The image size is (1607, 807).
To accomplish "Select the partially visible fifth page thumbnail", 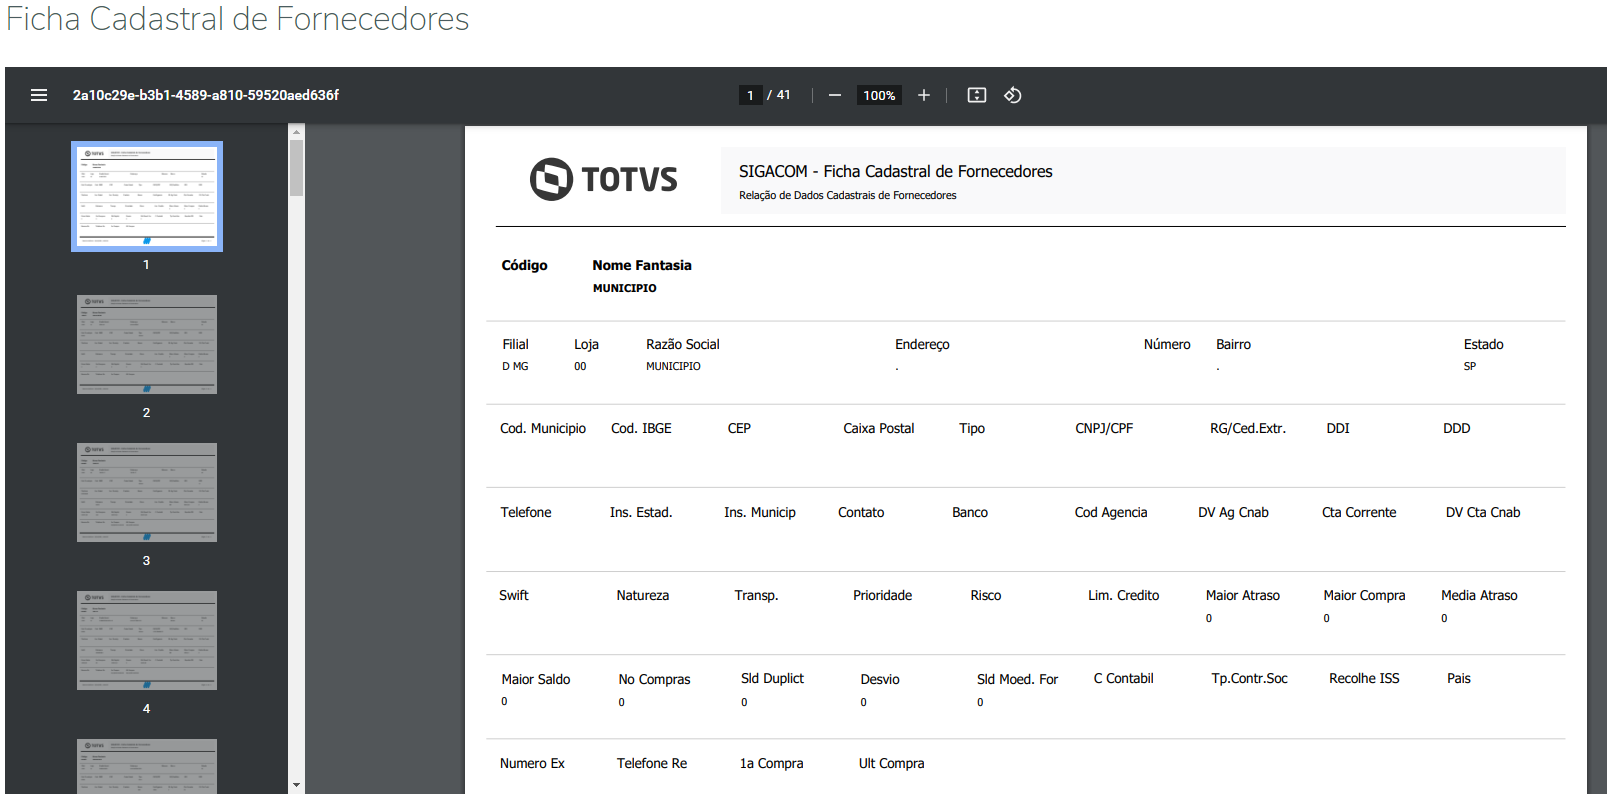I will pos(147,766).
